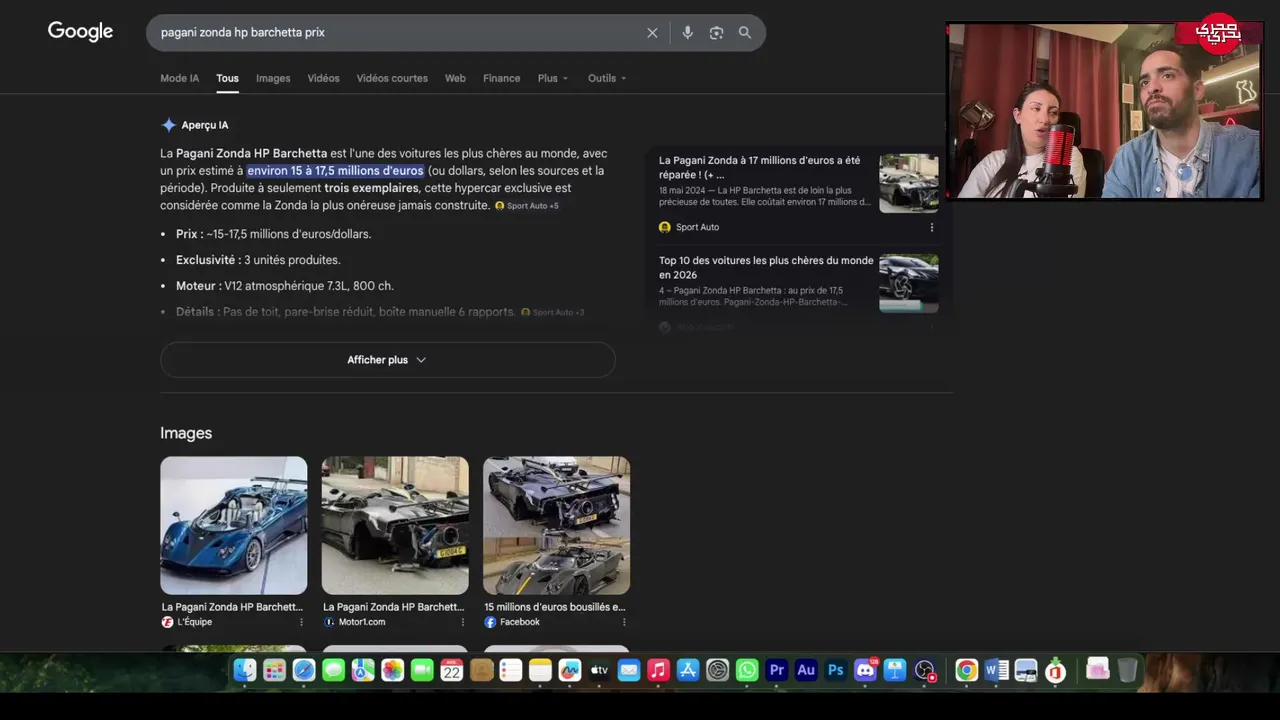Open Freeform from the dock
This screenshot has height=720, width=1280.
tap(569, 671)
